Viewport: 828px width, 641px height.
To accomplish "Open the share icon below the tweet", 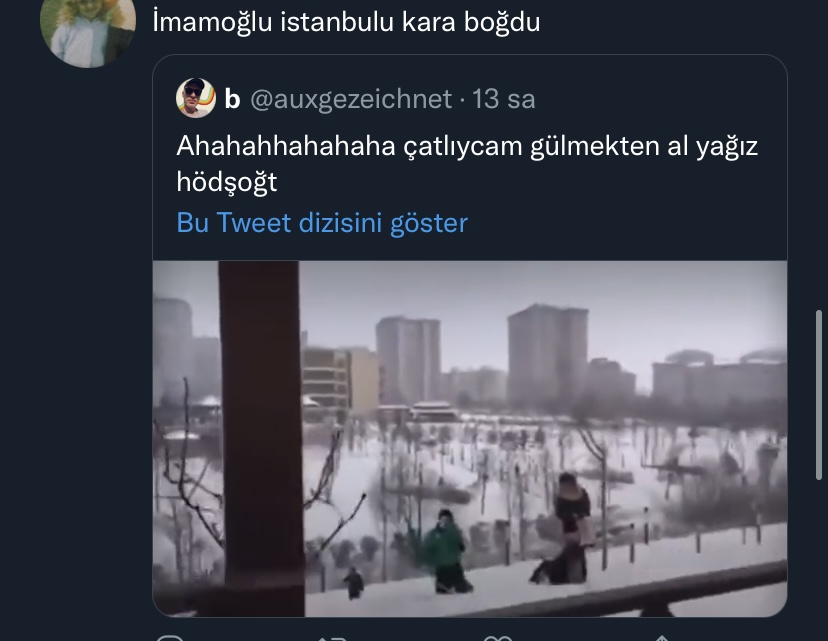I will [662, 638].
